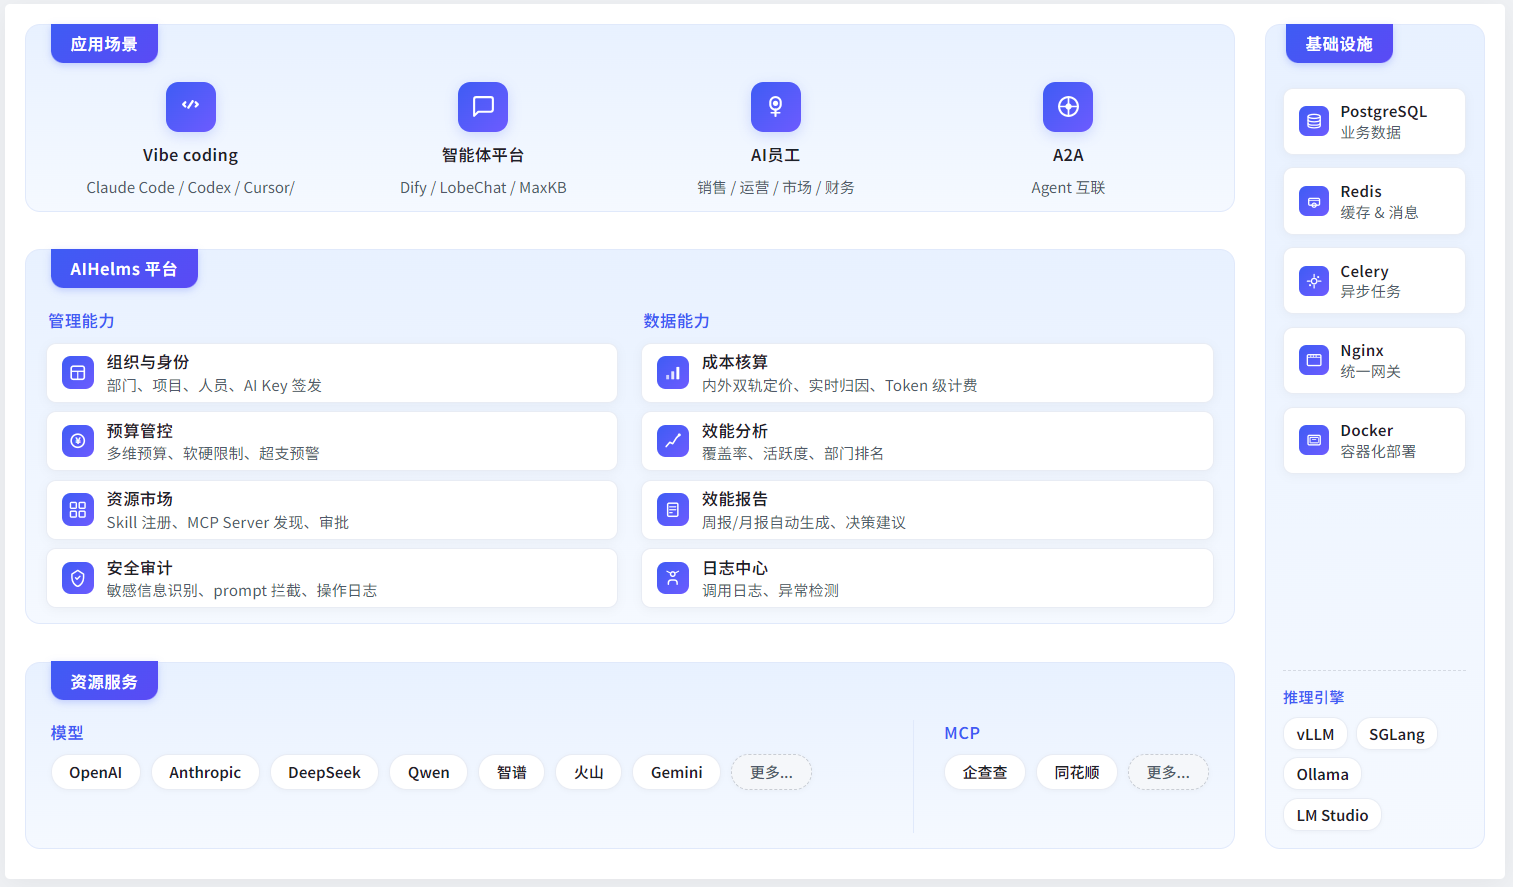Click the DeepSeek model chip

click(324, 772)
